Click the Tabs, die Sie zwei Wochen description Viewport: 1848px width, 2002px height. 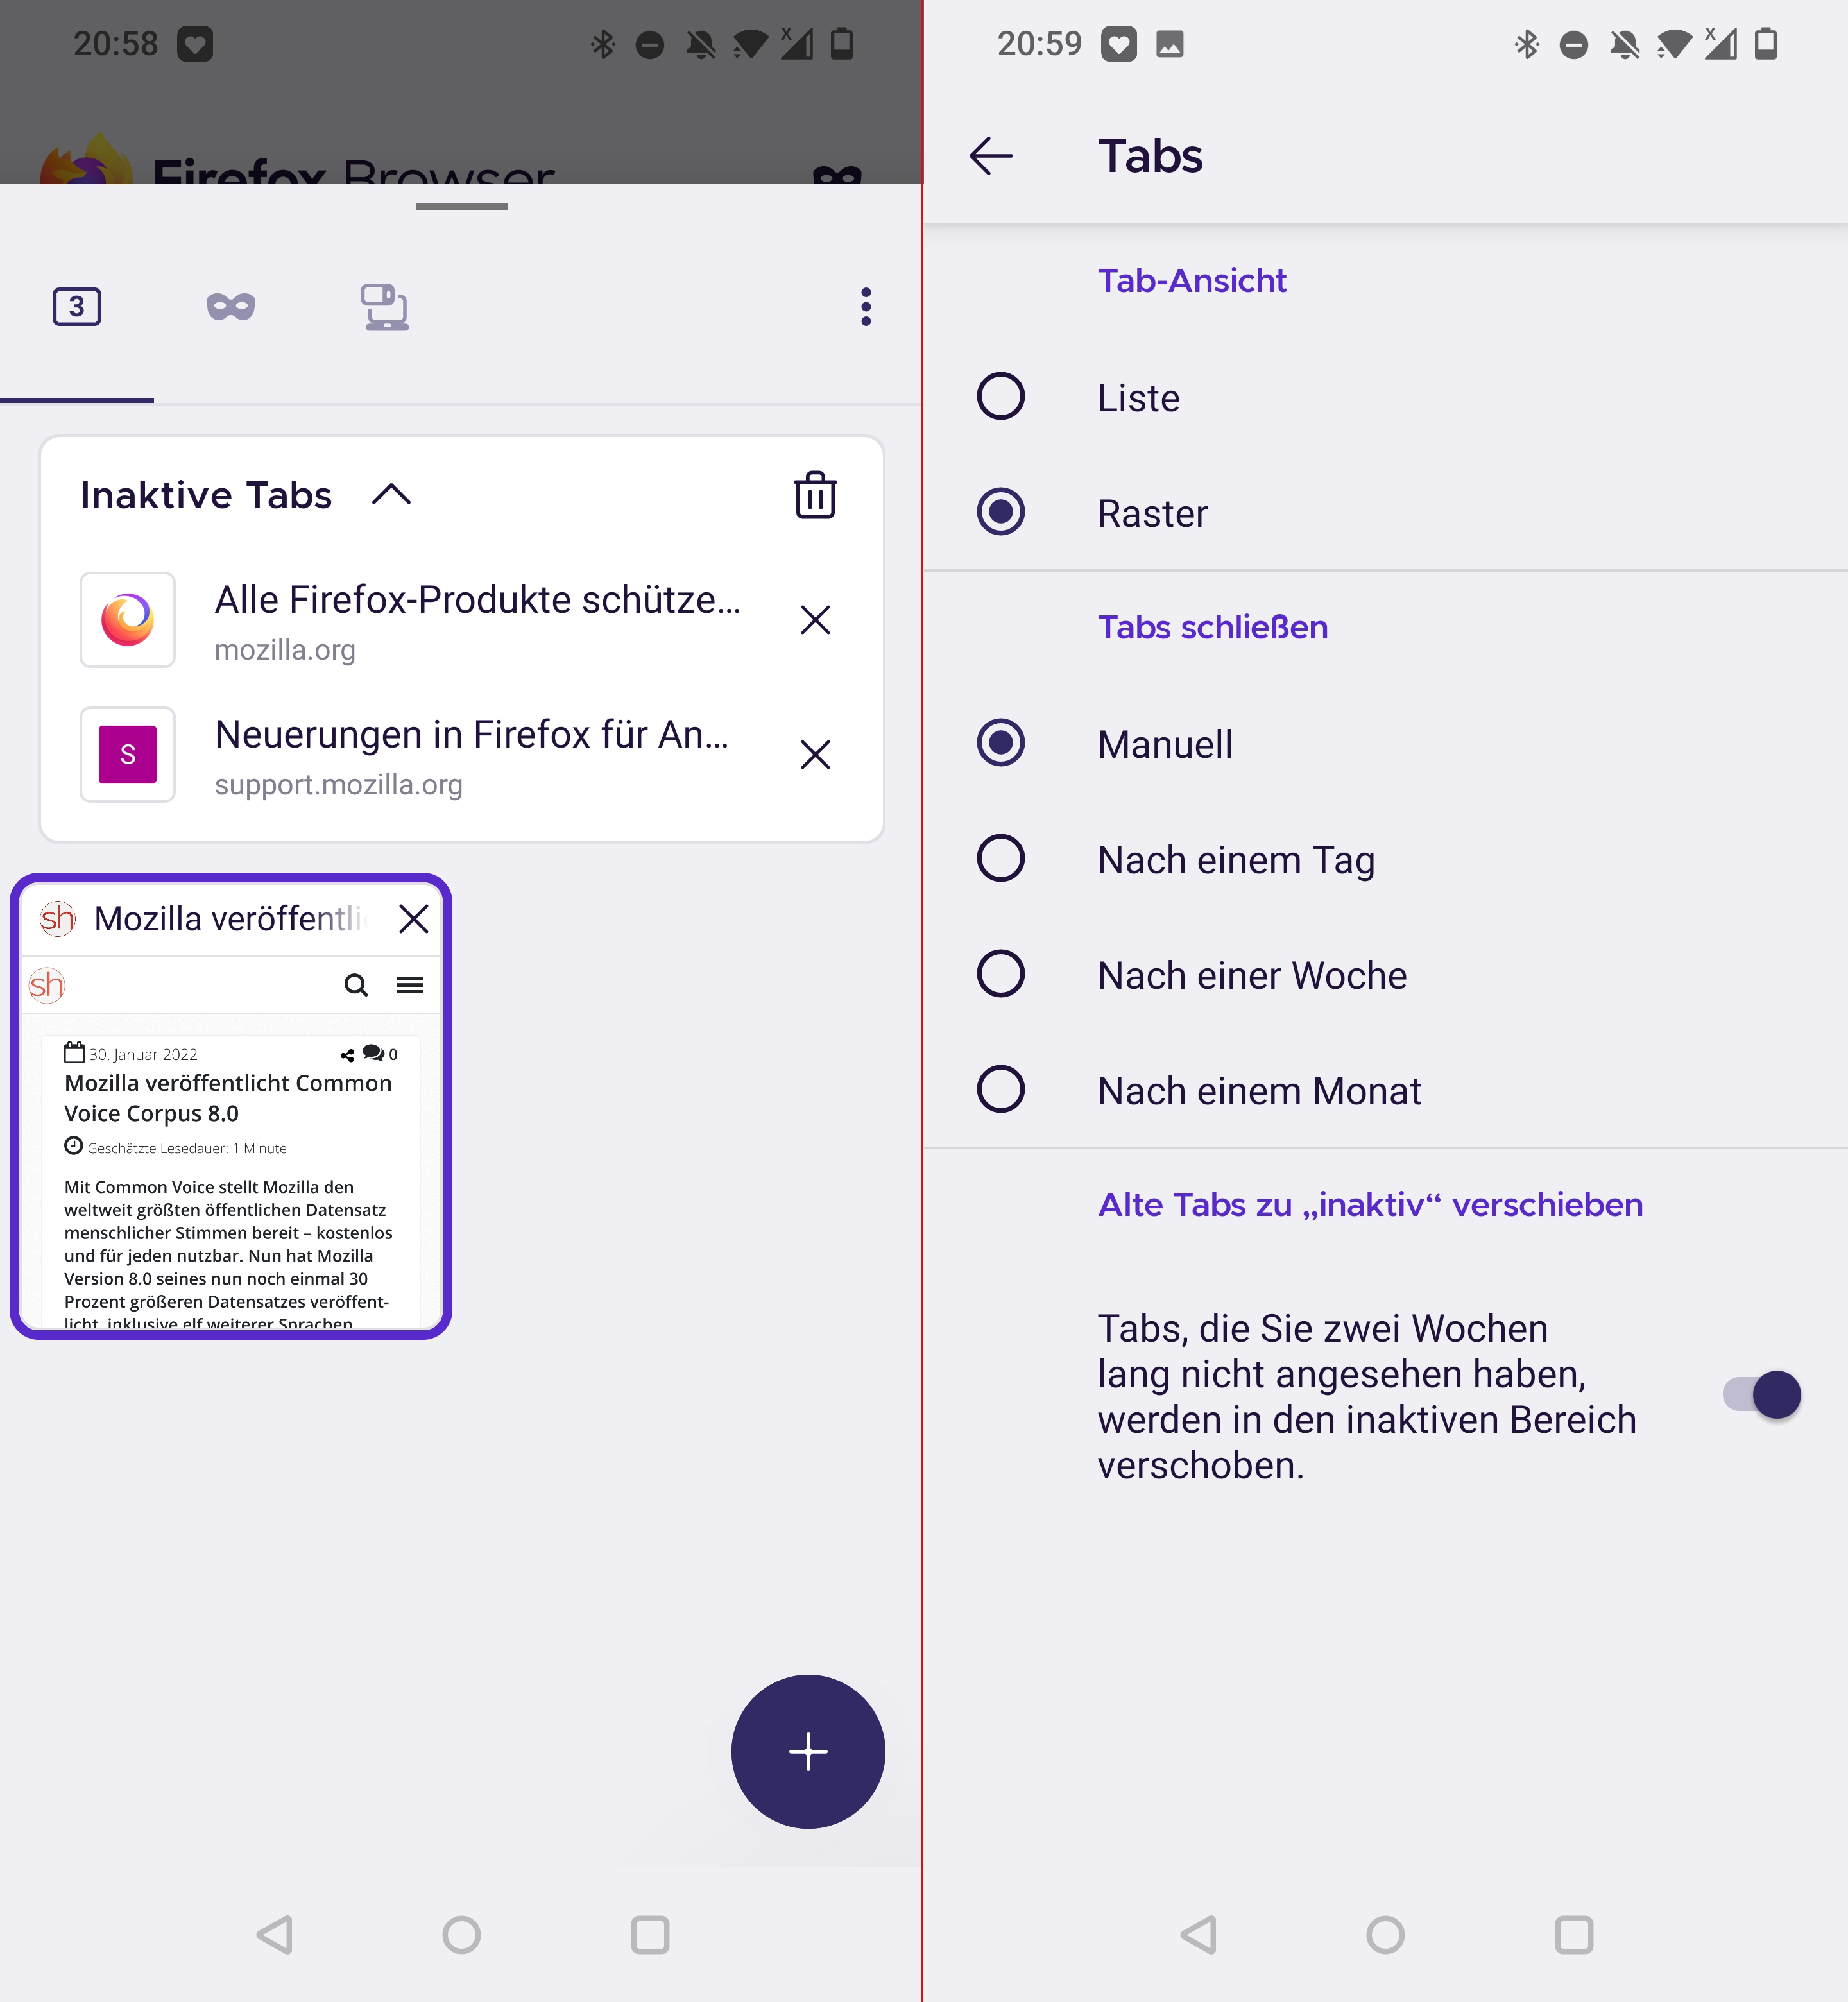click(x=1367, y=1397)
